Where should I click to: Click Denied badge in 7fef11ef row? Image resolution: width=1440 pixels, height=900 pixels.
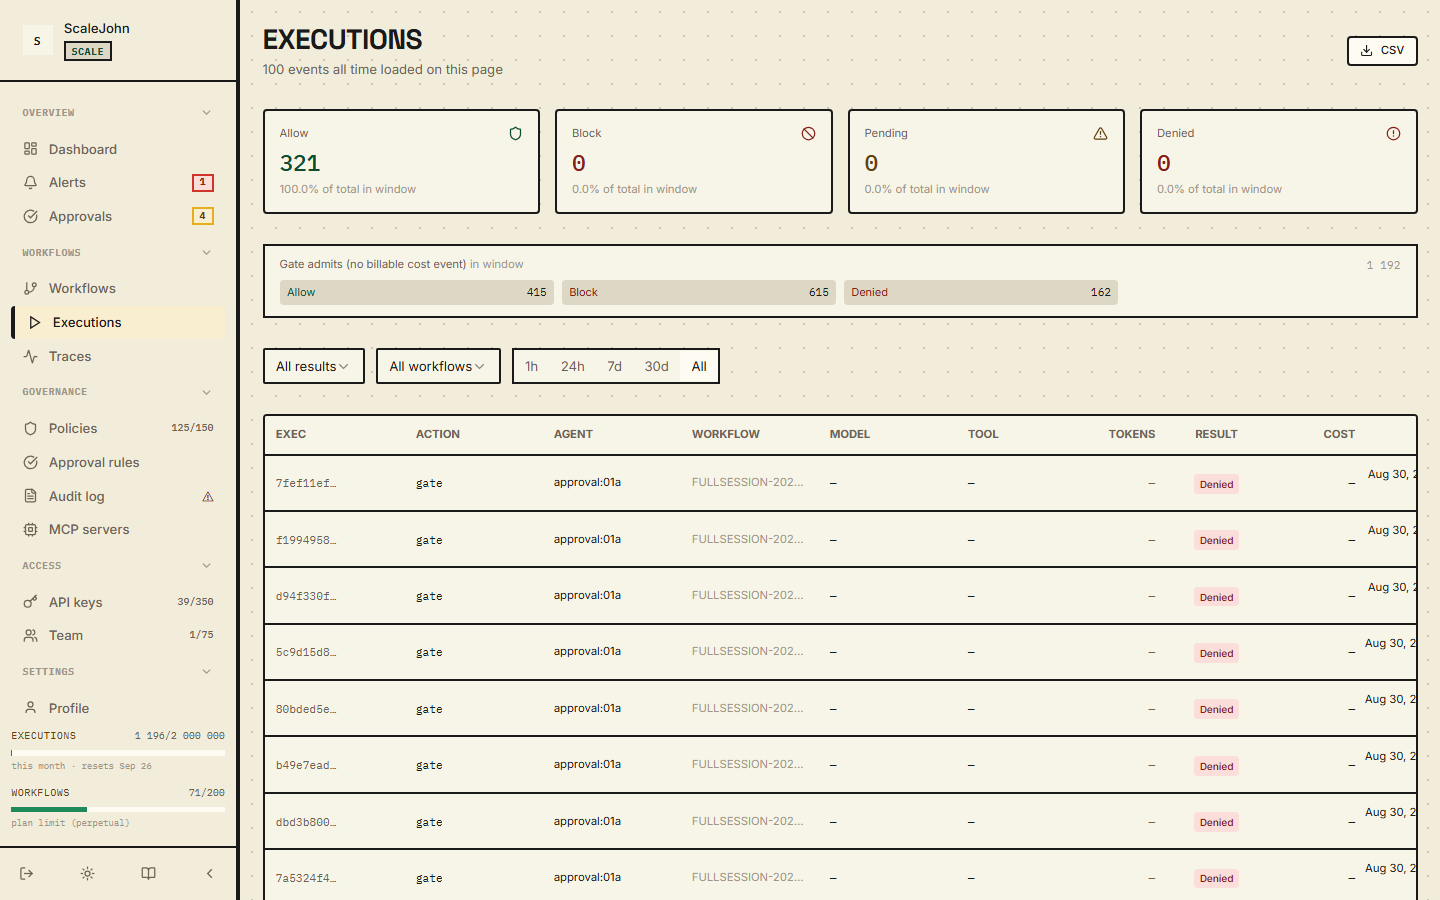[1216, 484]
